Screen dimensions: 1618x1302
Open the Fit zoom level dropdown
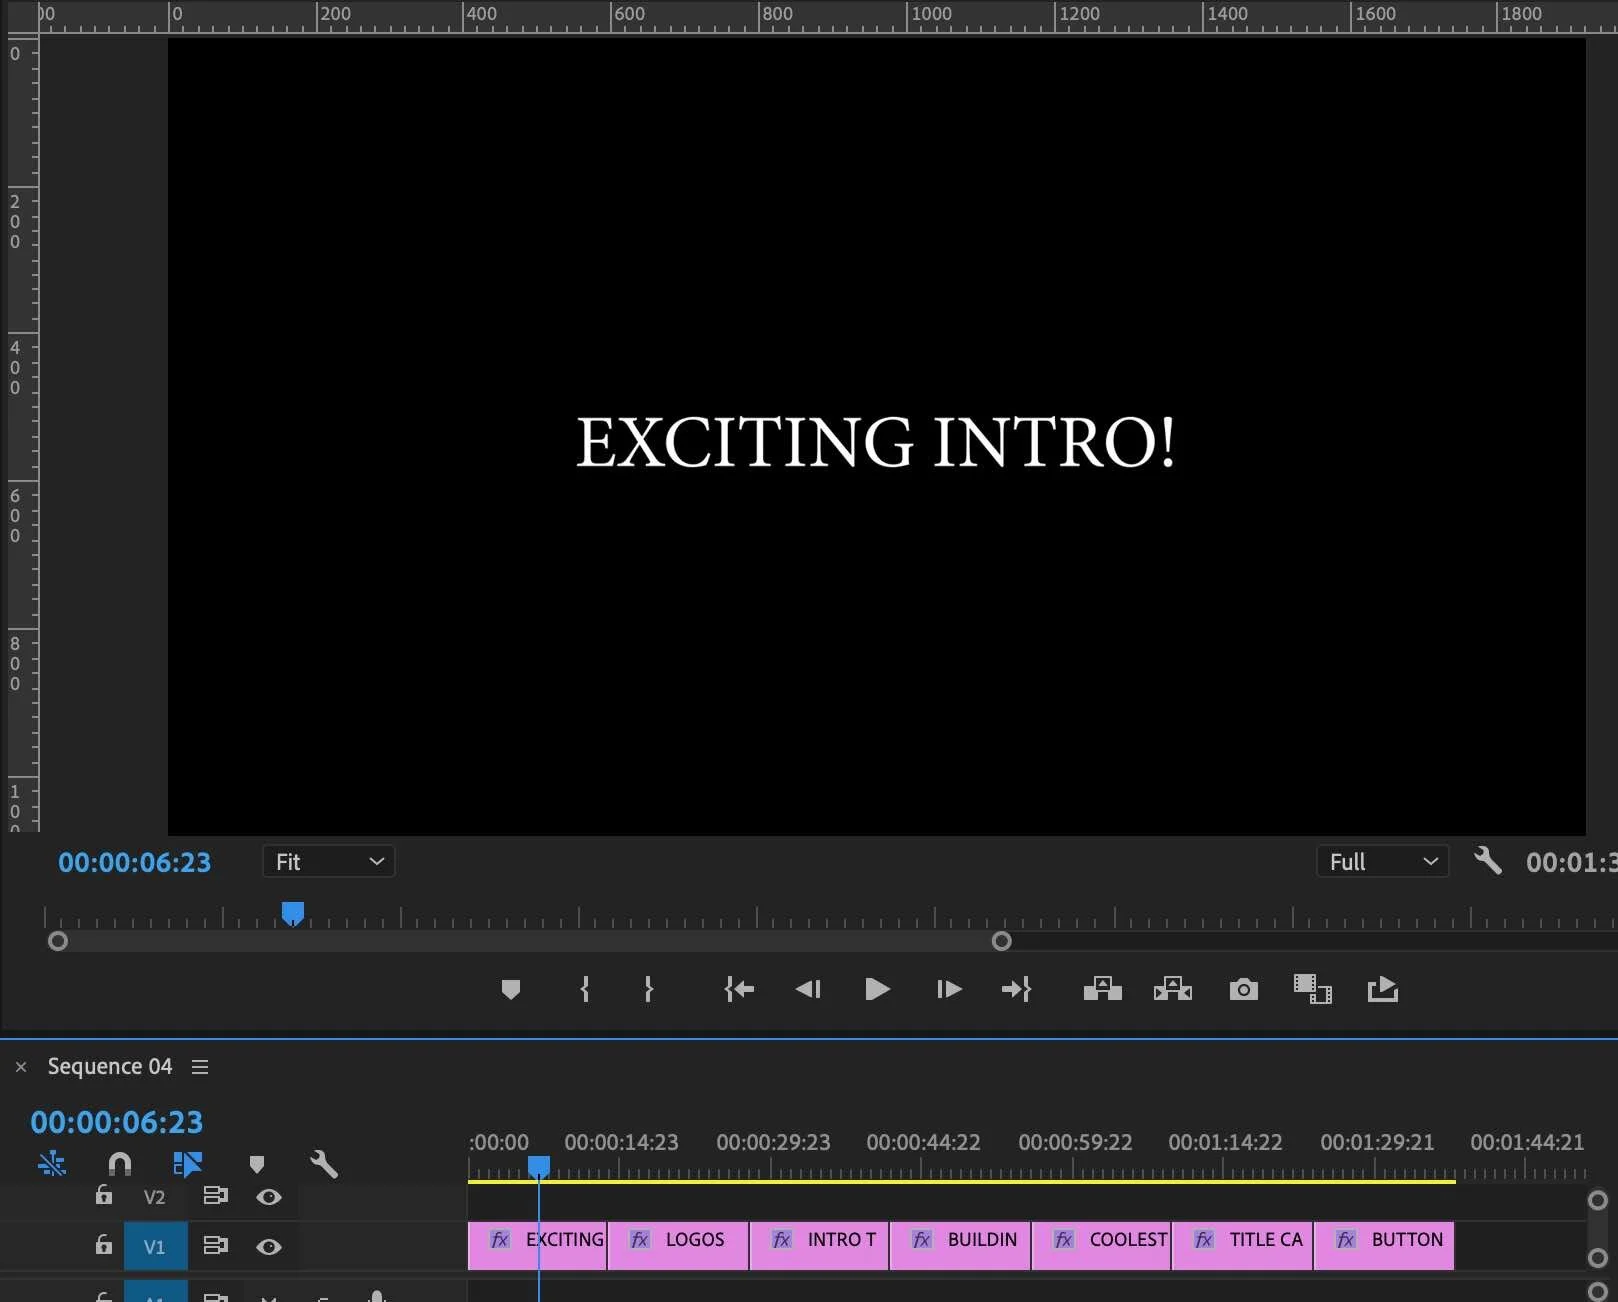coord(329,862)
